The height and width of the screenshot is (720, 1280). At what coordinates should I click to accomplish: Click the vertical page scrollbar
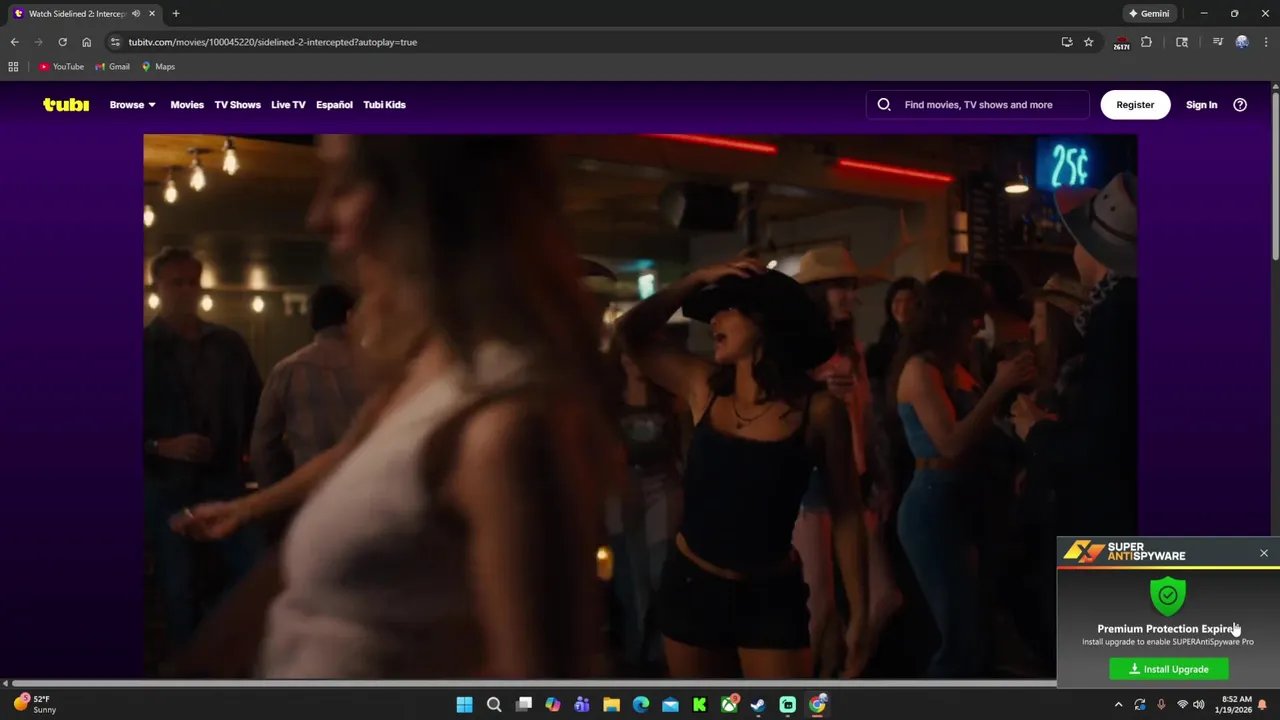[1275, 175]
